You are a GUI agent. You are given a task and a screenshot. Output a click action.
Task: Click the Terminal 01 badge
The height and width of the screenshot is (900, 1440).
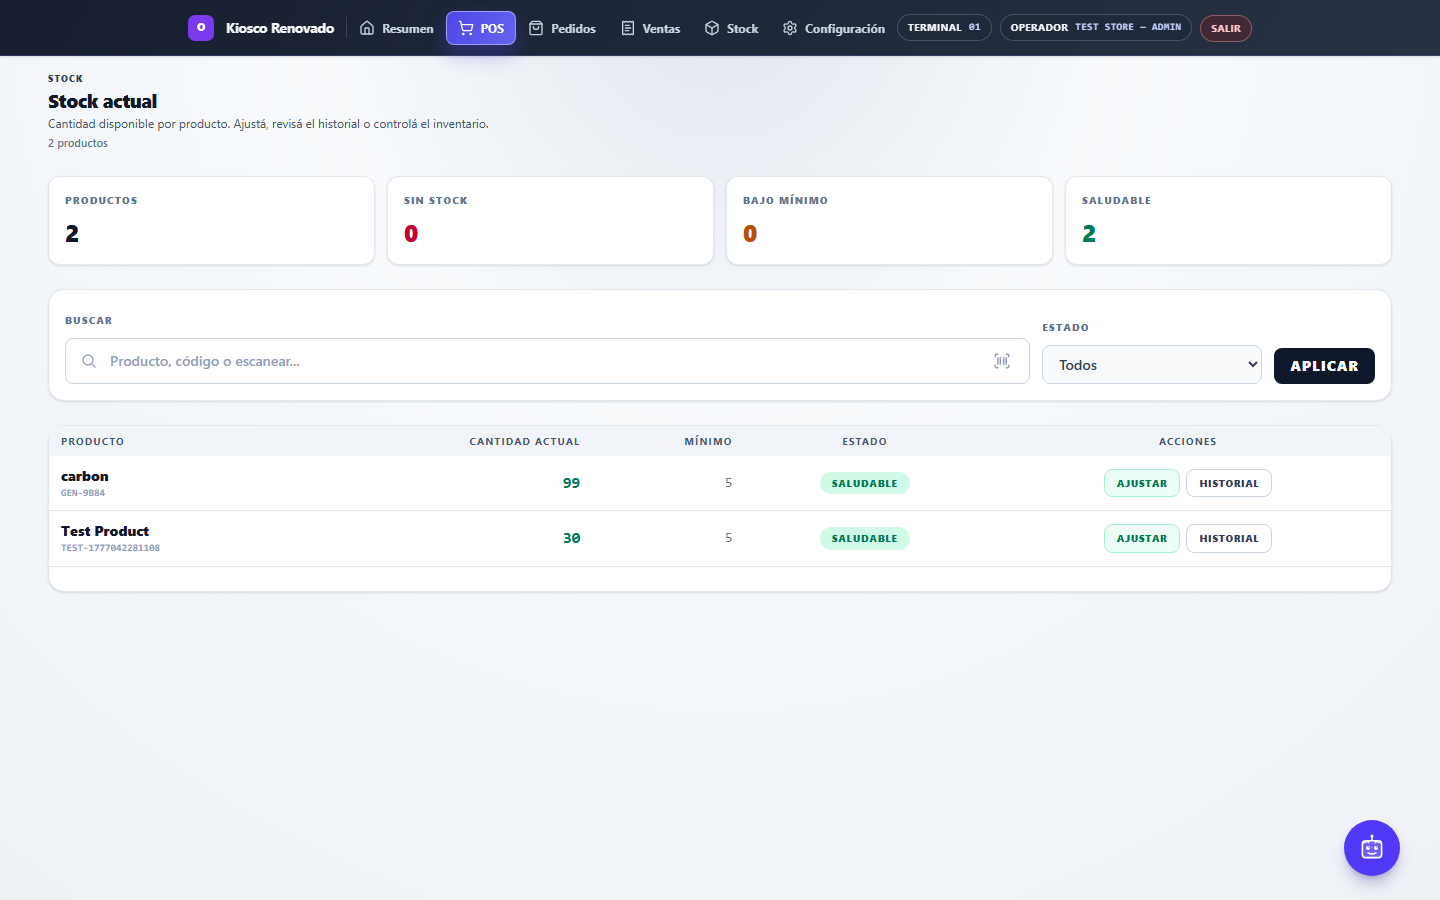(x=944, y=28)
